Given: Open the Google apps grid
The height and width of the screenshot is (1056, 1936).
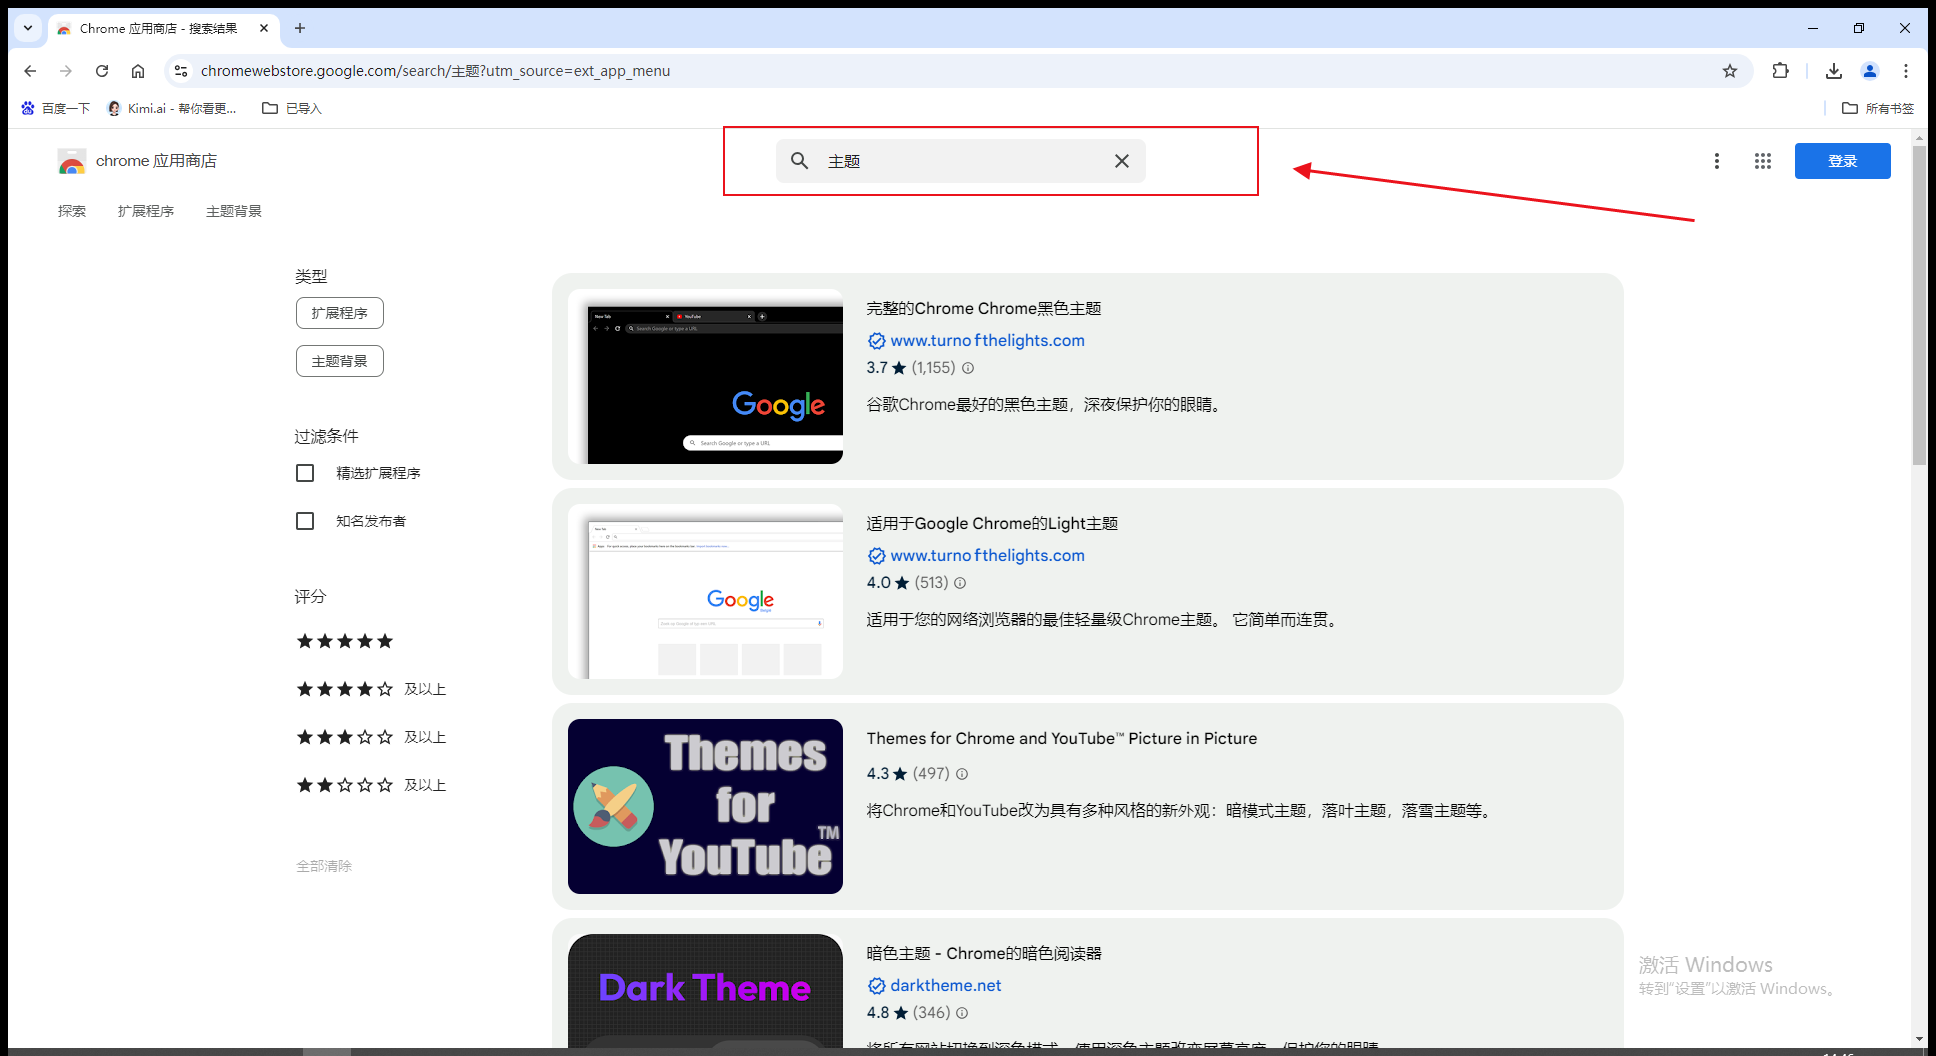Looking at the screenshot, I should click(x=1763, y=161).
